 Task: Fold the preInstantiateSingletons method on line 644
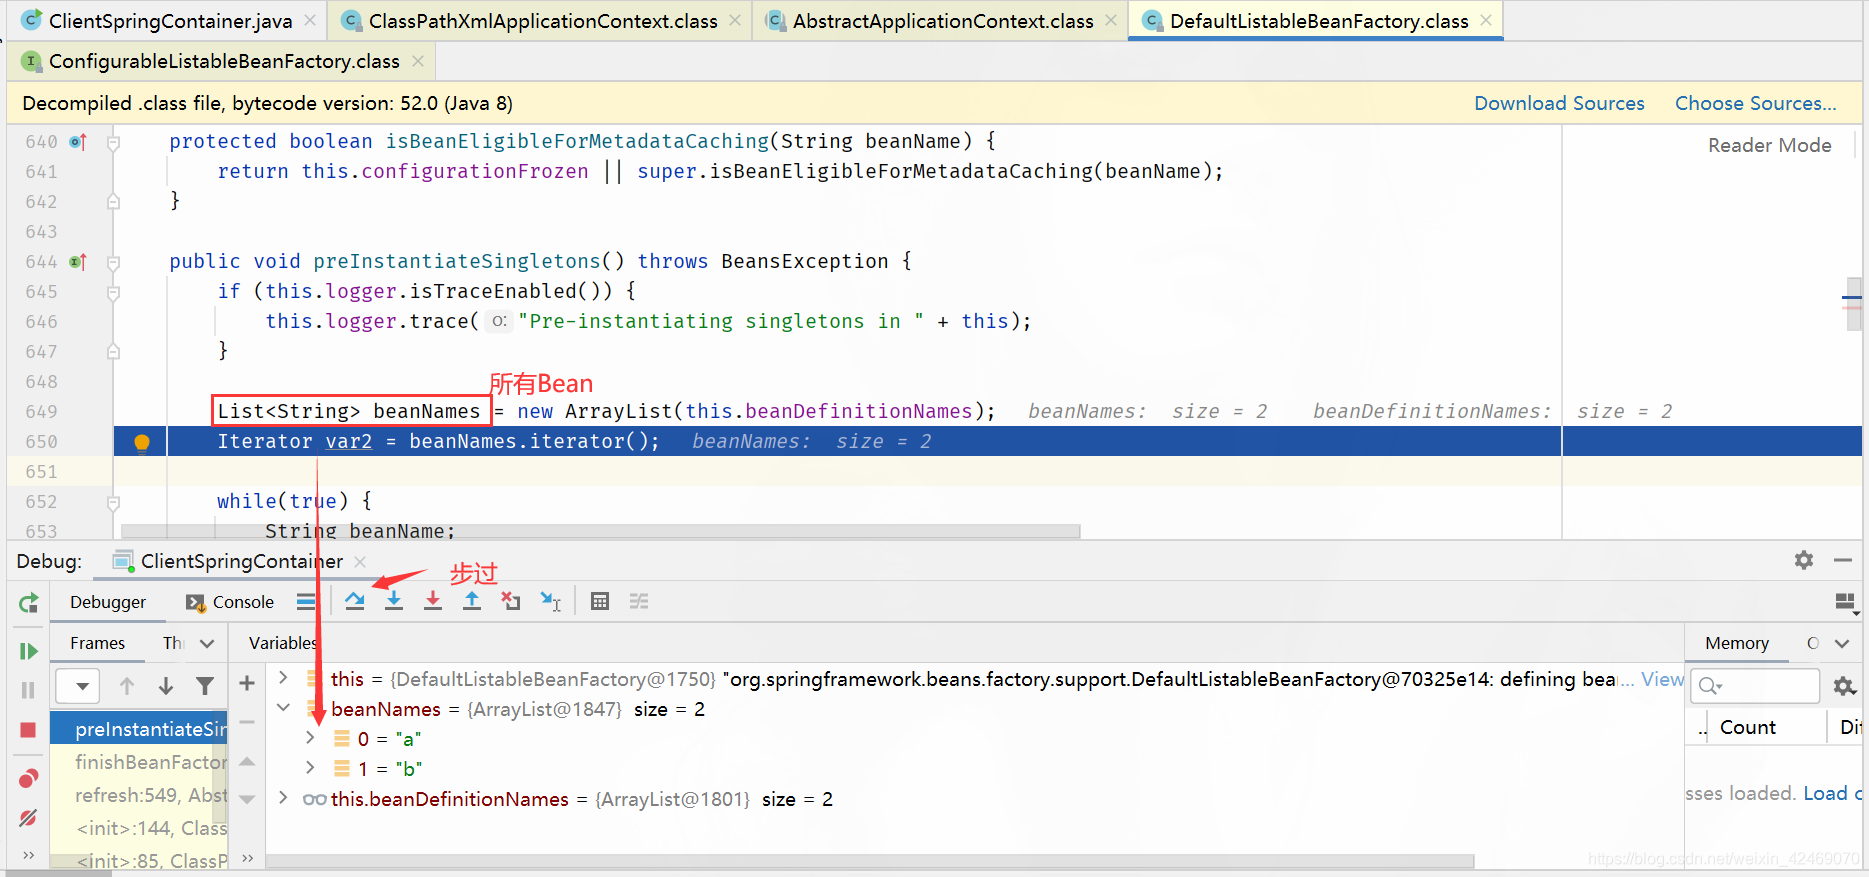[x=113, y=263]
